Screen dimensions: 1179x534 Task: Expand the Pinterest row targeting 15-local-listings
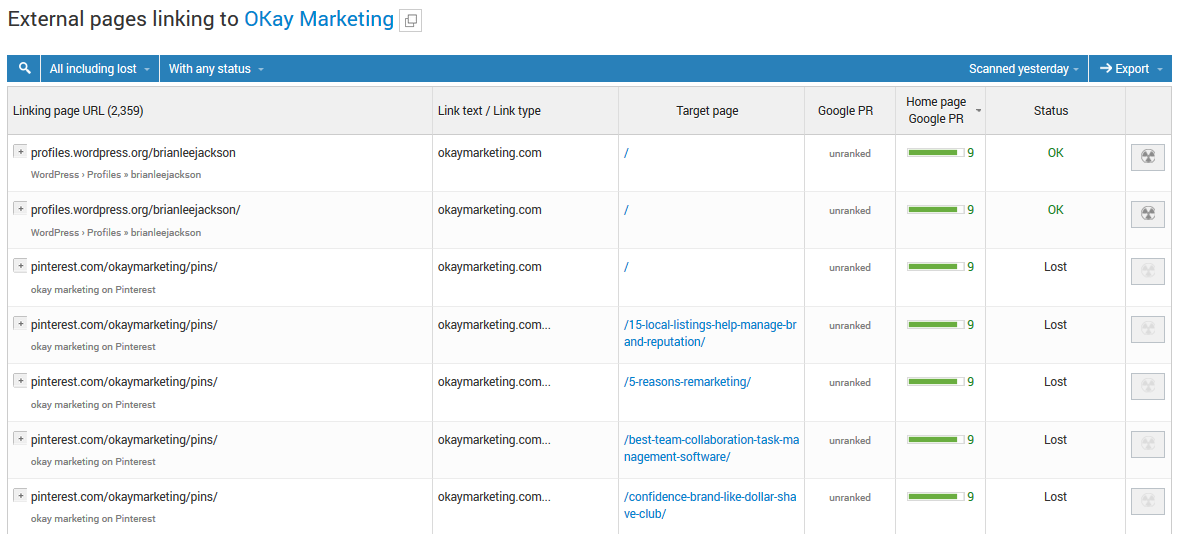click(20, 324)
